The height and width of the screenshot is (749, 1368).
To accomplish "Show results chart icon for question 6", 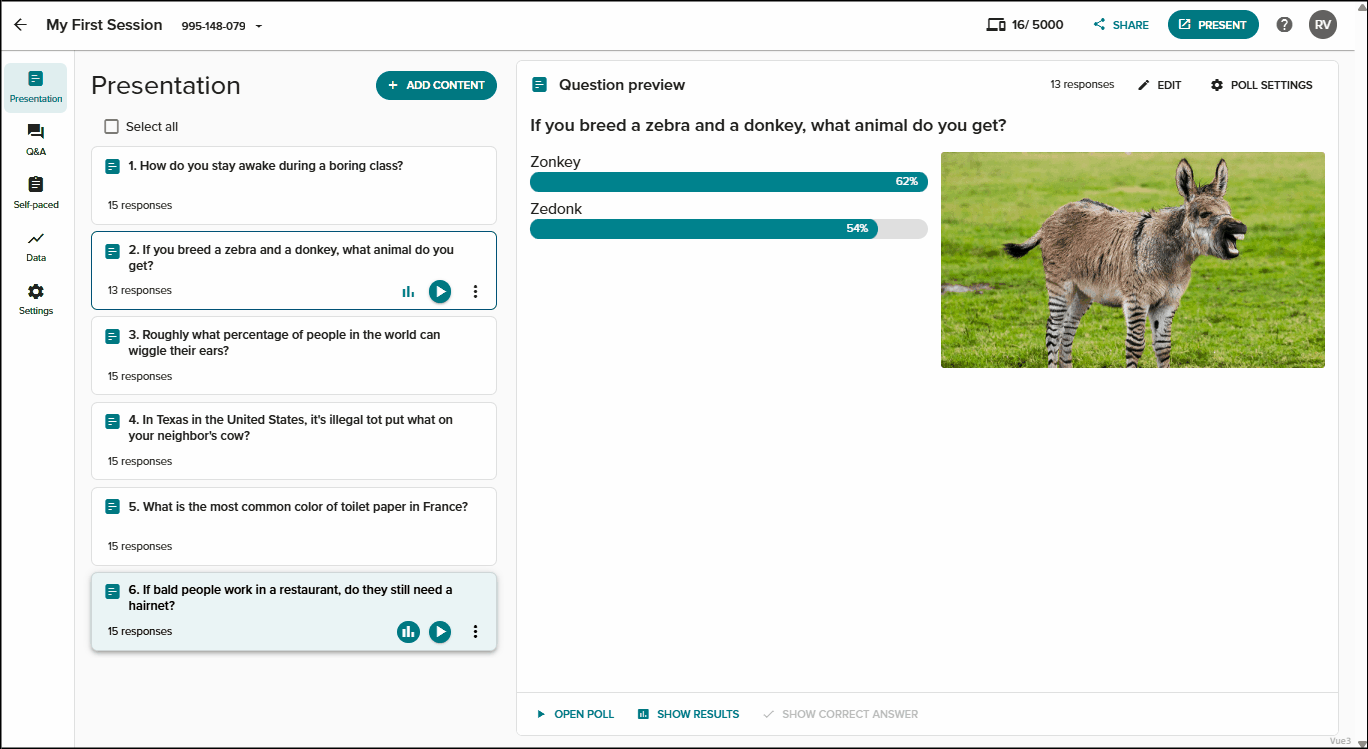I will (408, 632).
